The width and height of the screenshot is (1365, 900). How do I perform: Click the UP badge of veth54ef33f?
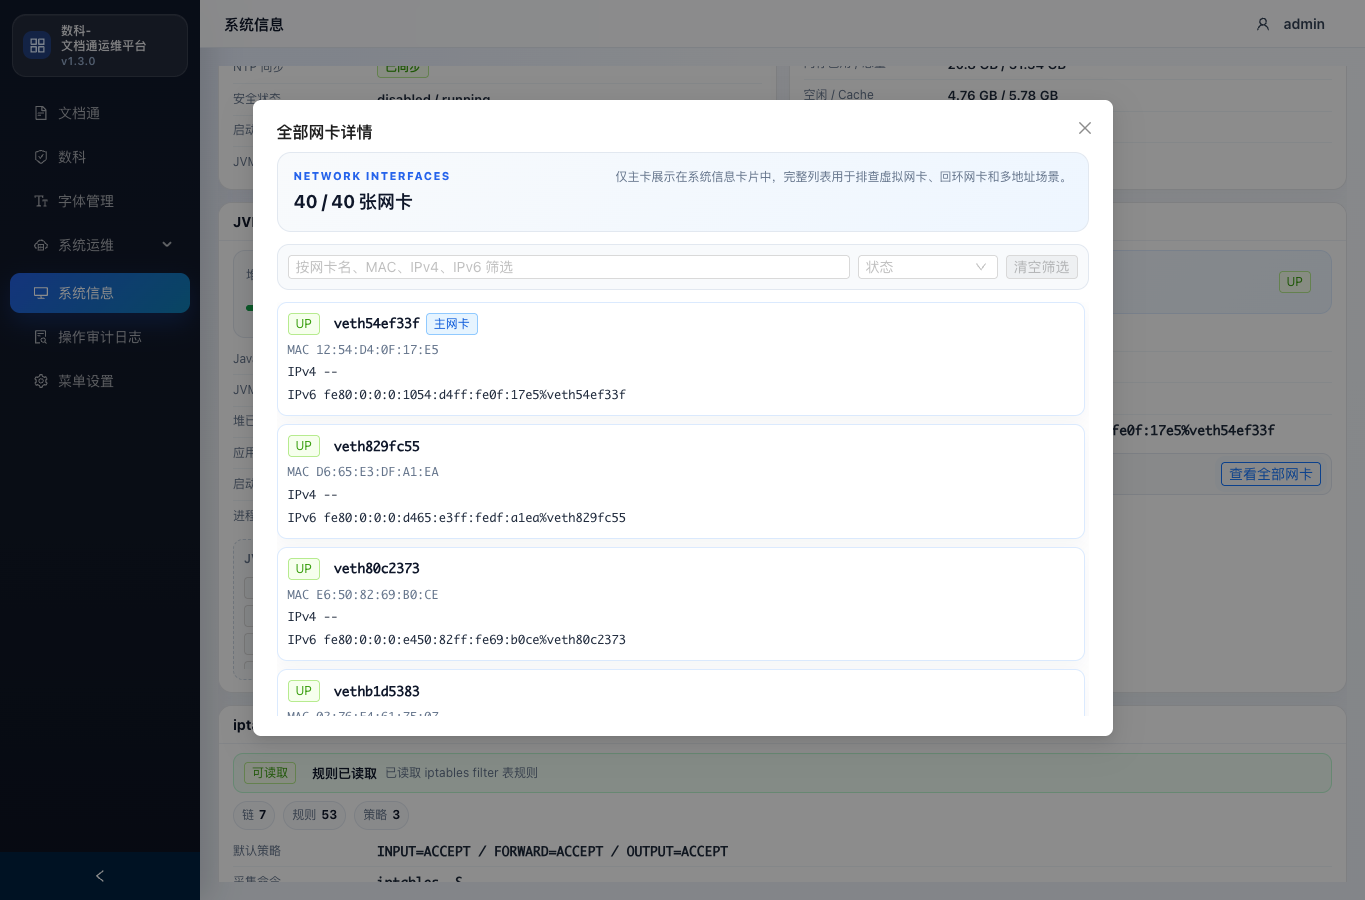tap(304, 324)
